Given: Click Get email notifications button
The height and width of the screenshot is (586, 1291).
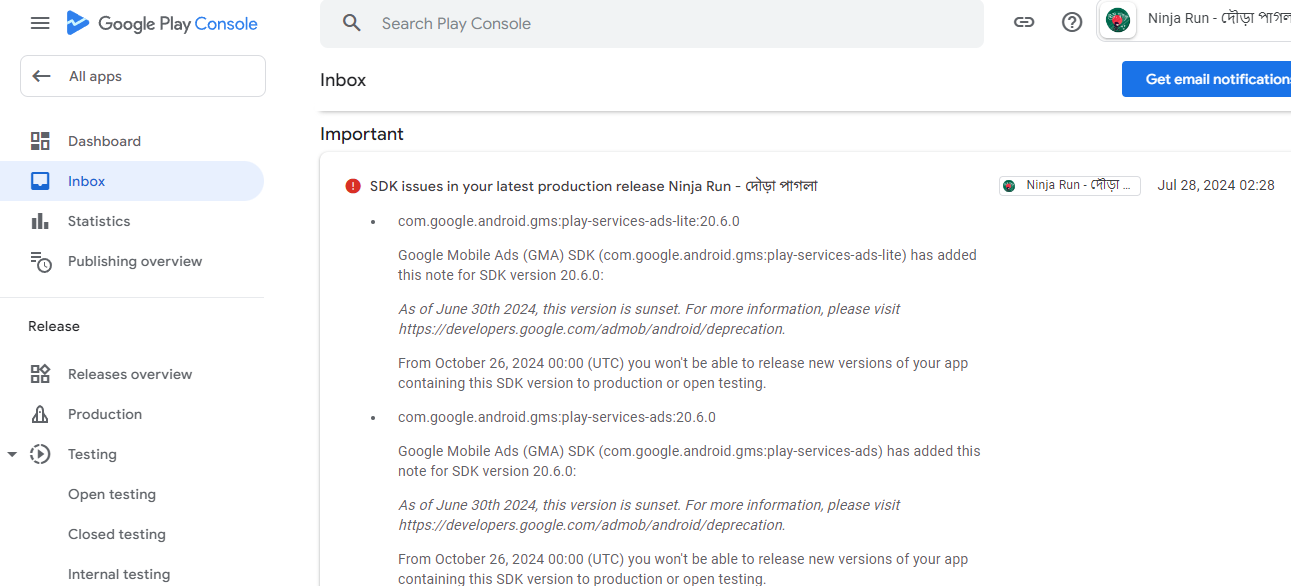Looking at the screenshot, I should [1207, 79].
